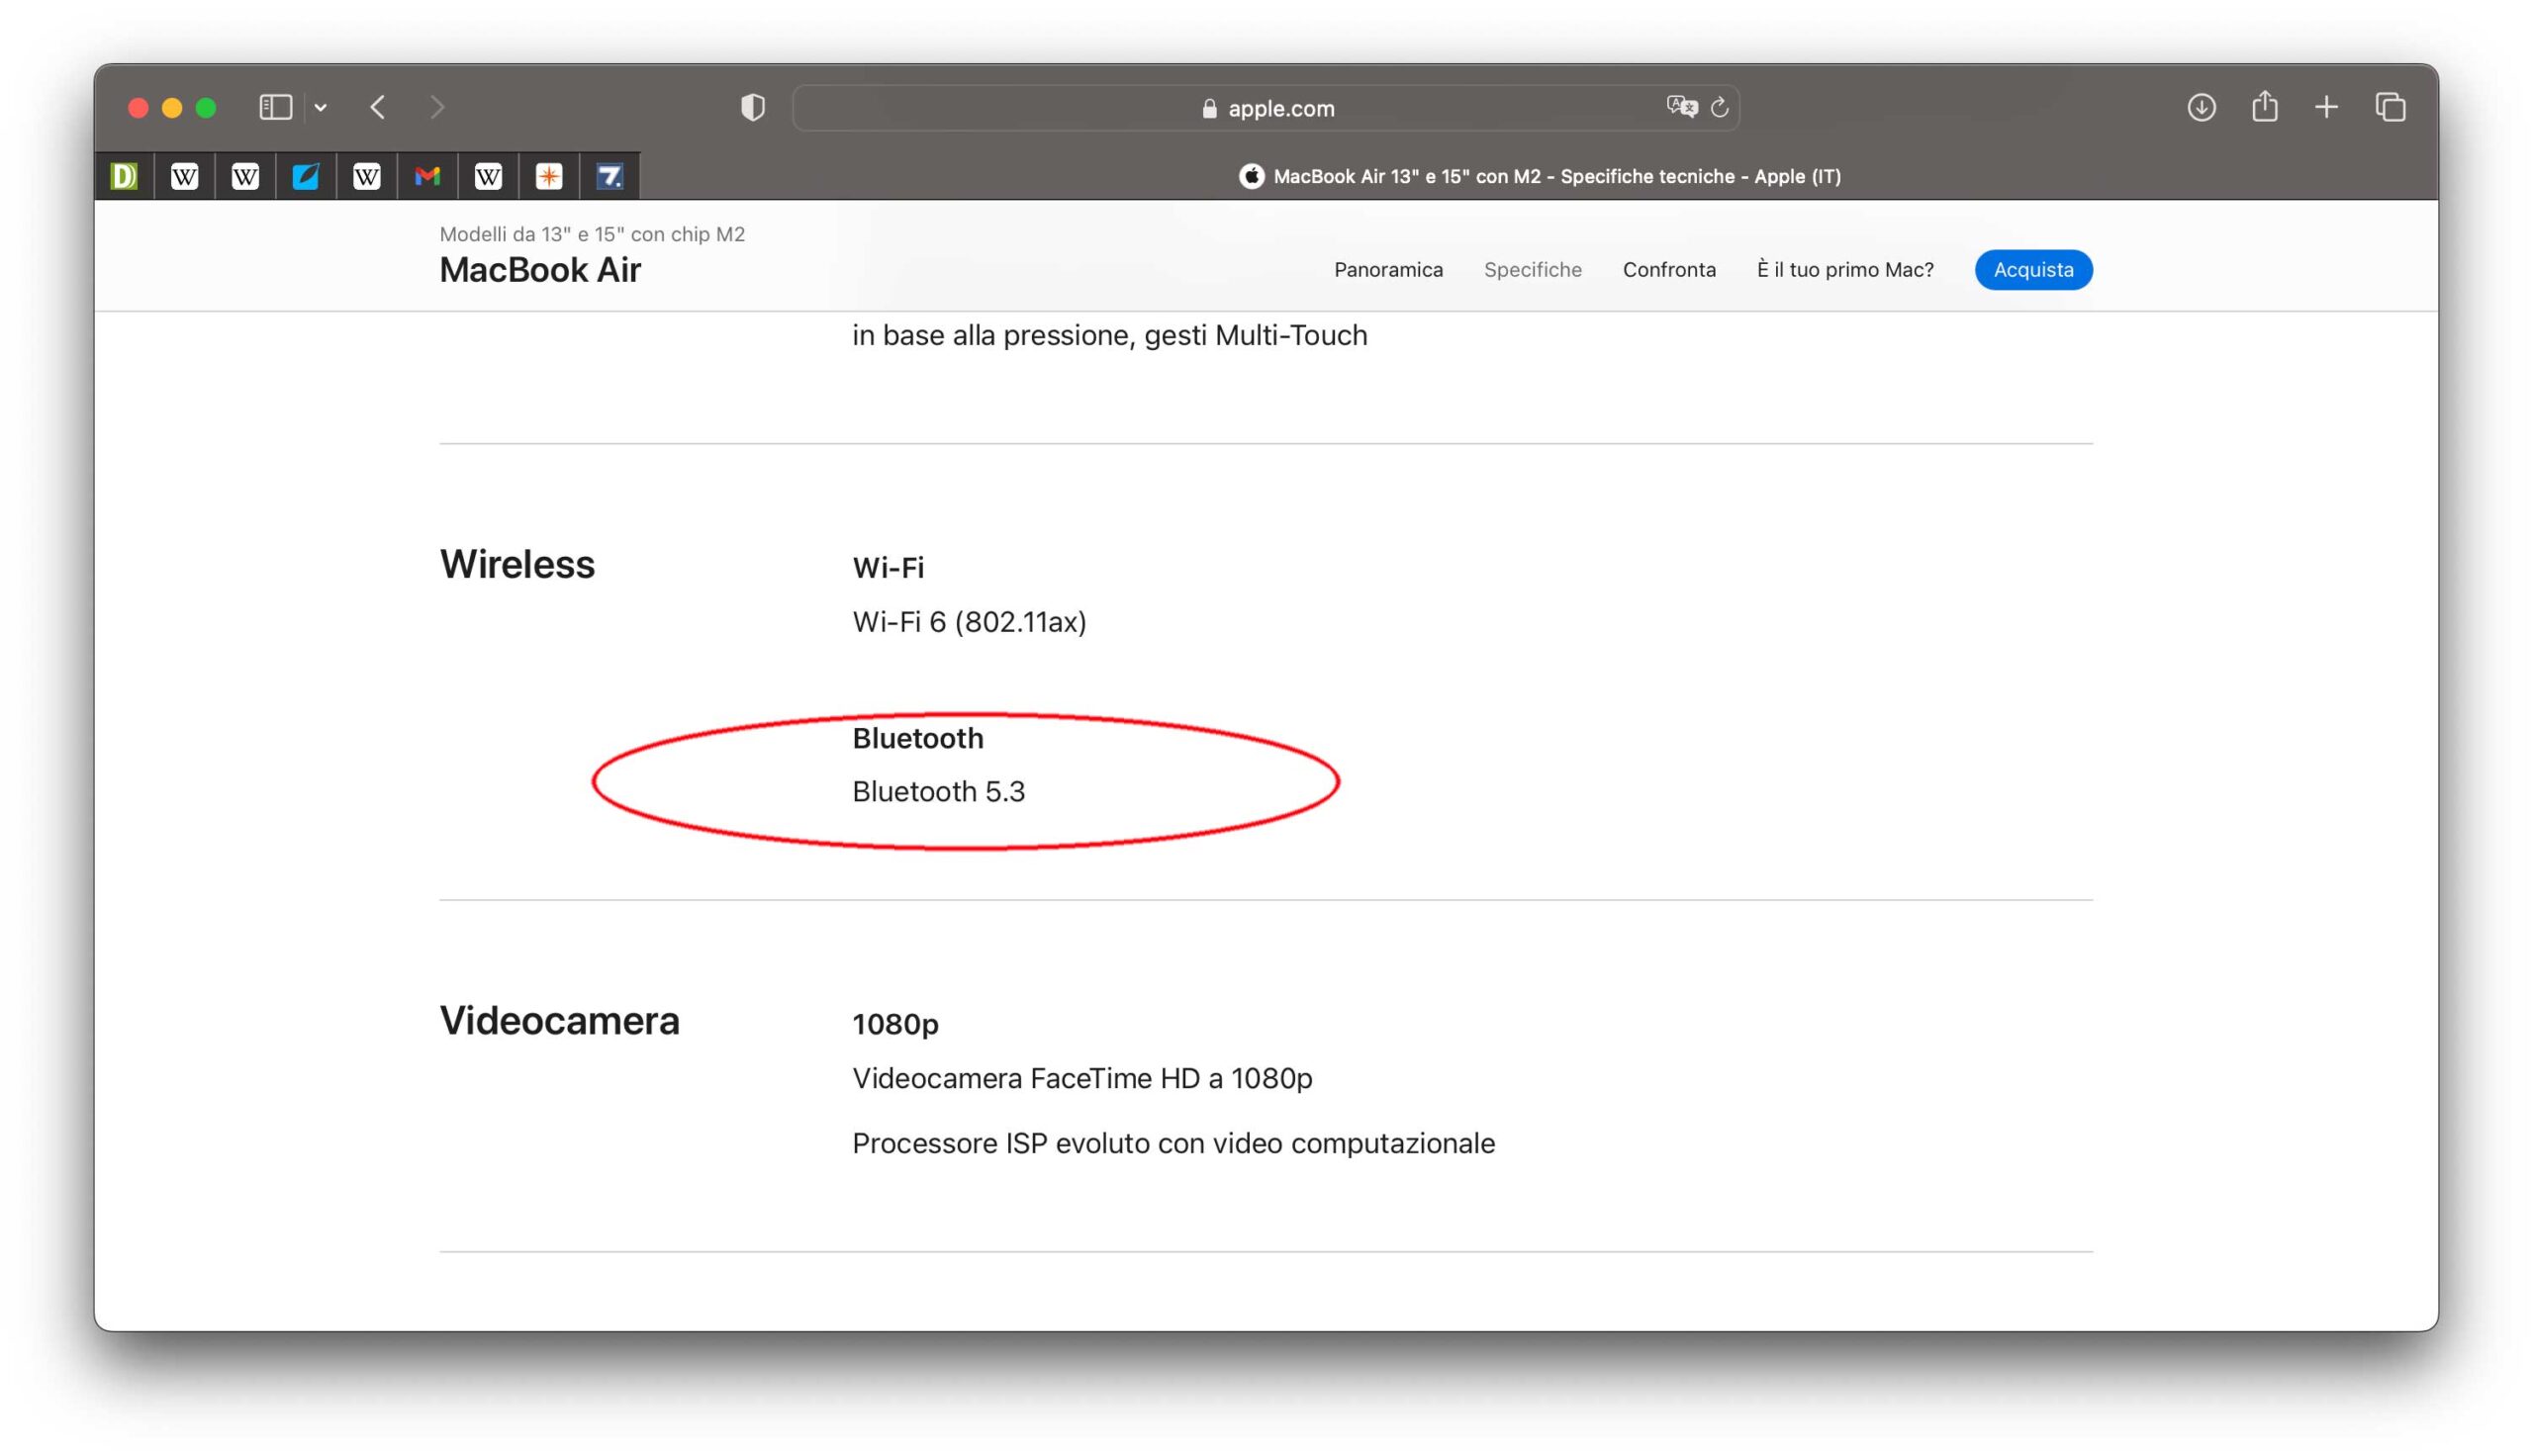Reload the apple.com page

pyautogui.click(x=1719, y=107)
